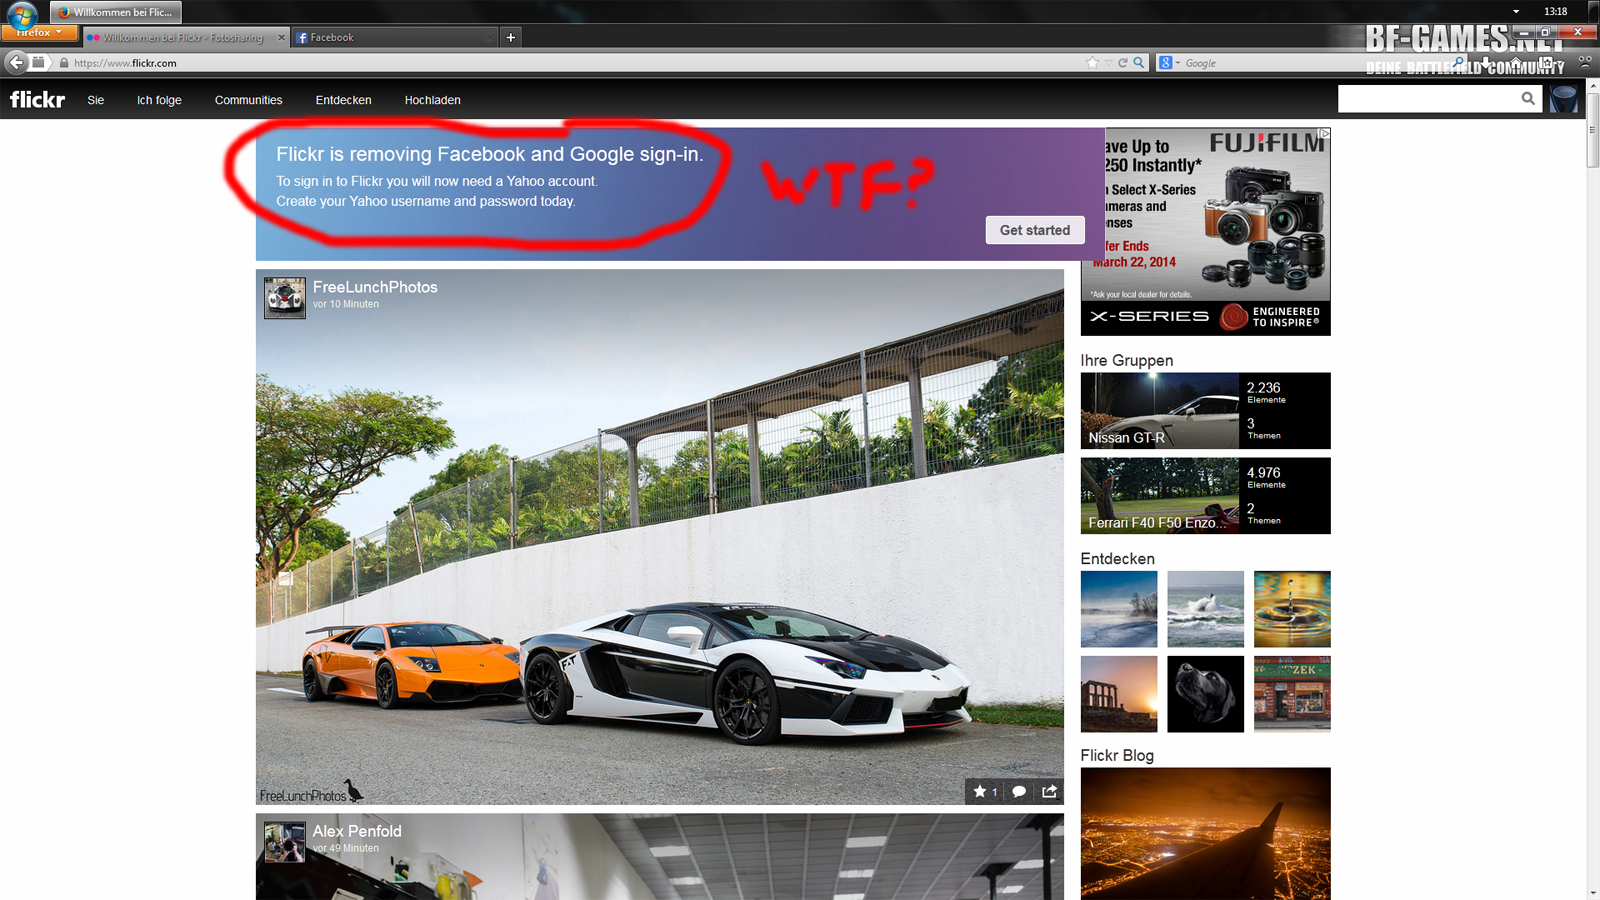Open the 'Sie' menu
Viewport: 1600px width, 900px height.
click(x=96, y=100)
